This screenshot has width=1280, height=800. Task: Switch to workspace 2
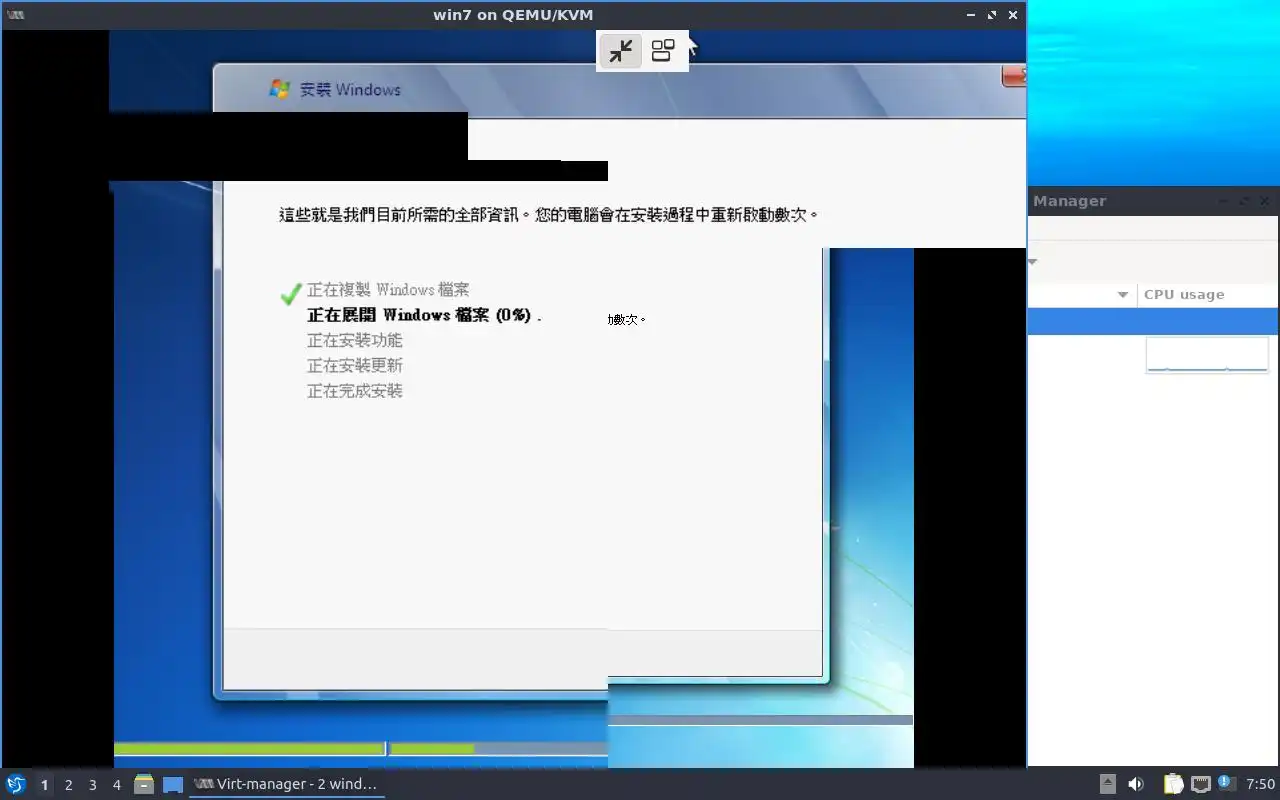pyautogui.click(x=68, y=785)
